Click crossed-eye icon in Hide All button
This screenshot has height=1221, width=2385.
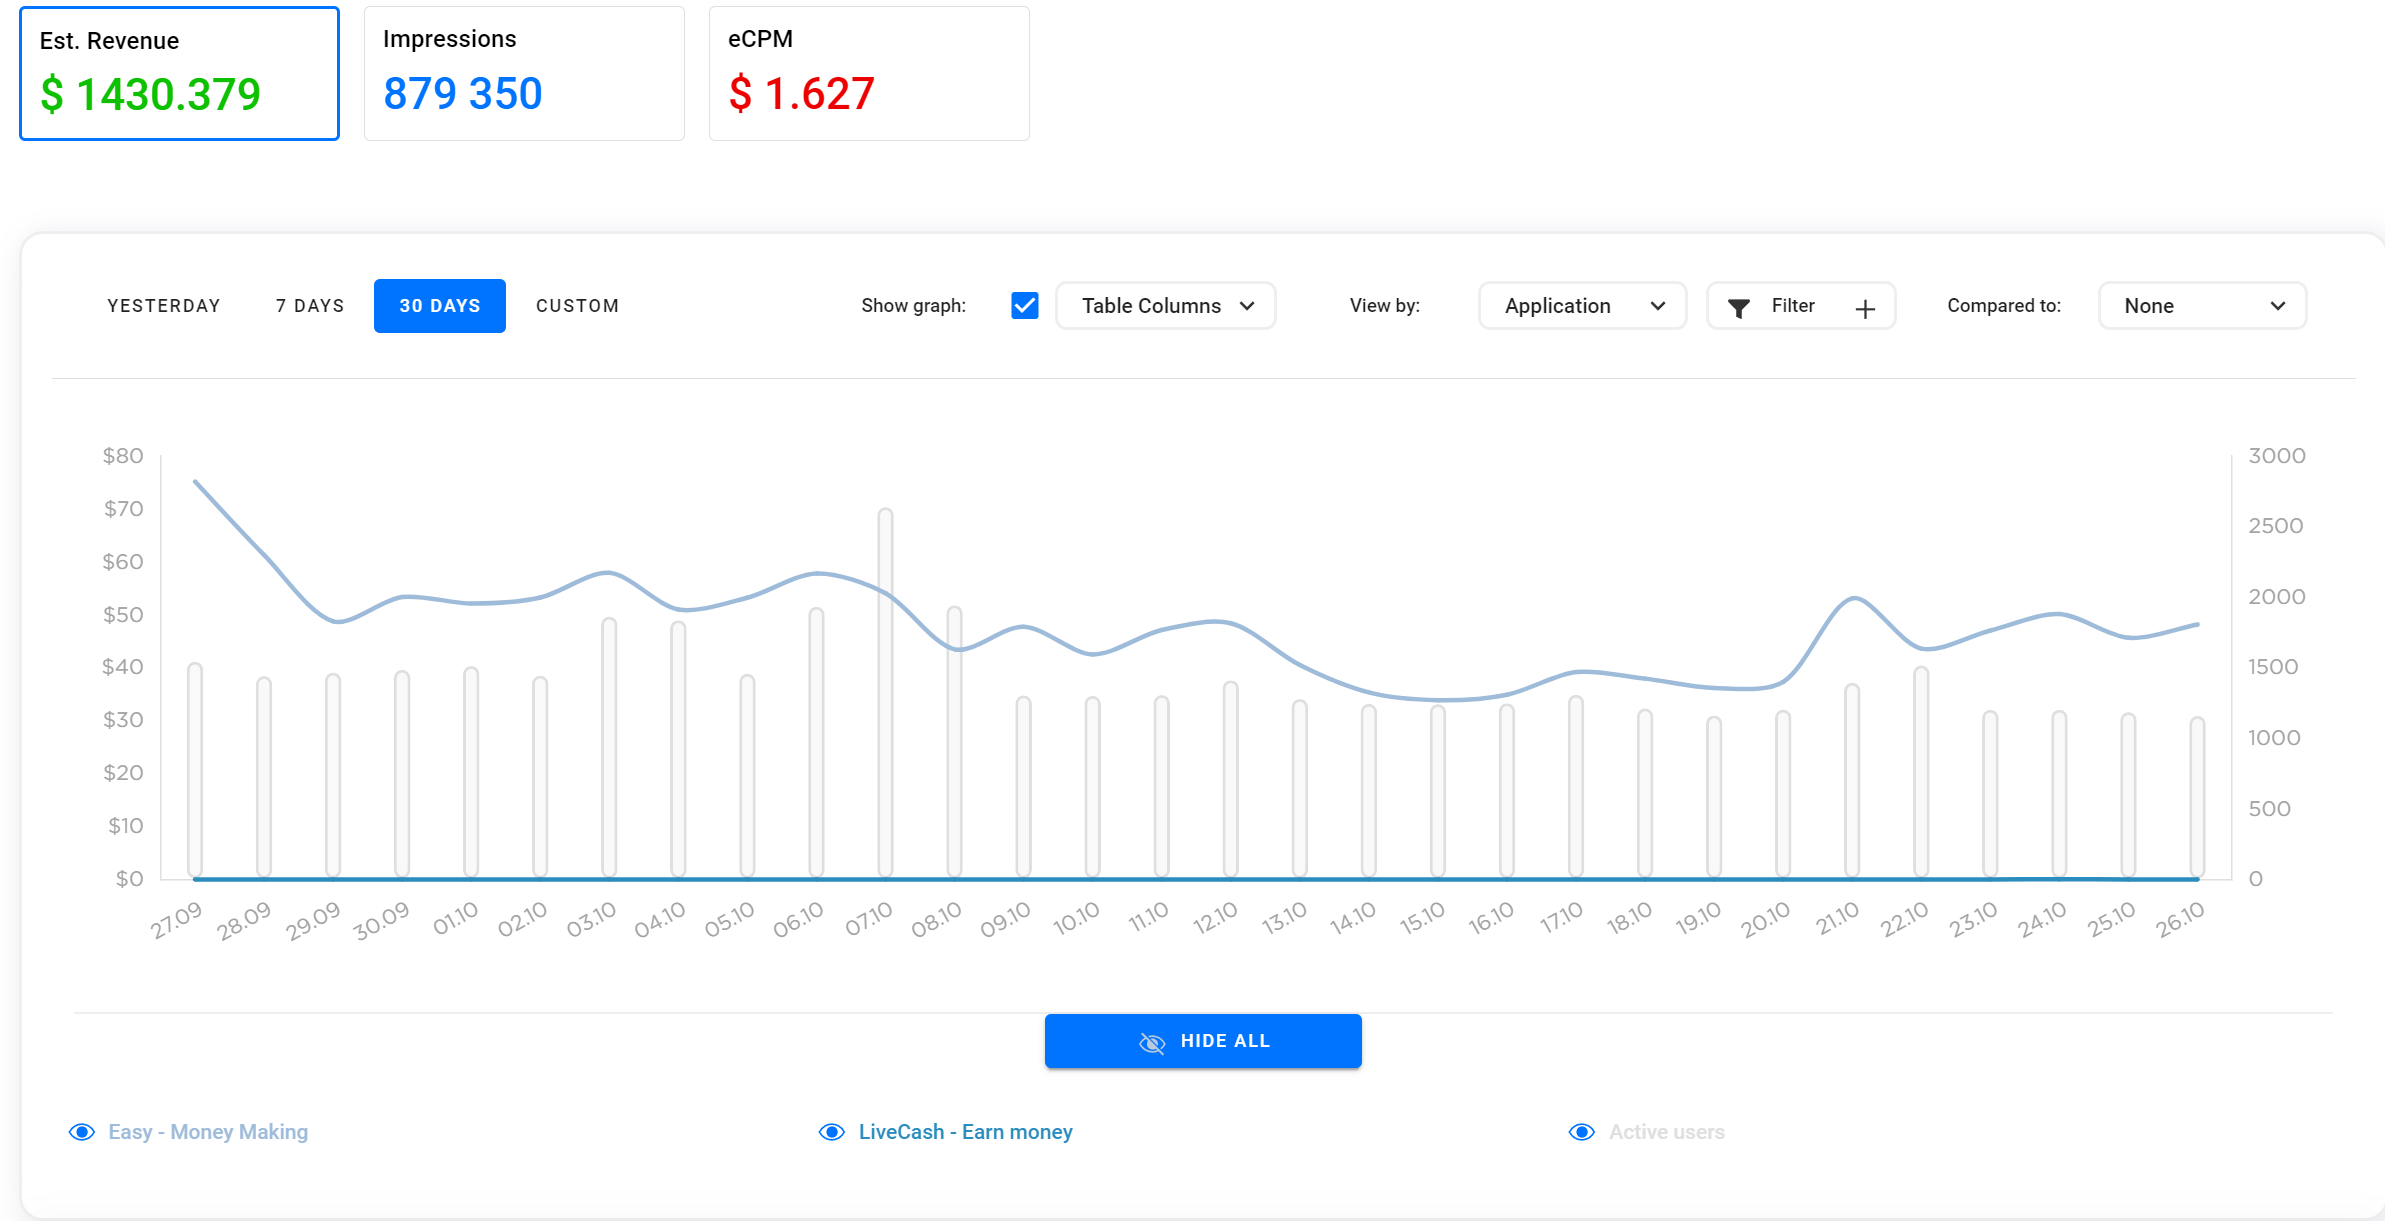[1152, 1043]
